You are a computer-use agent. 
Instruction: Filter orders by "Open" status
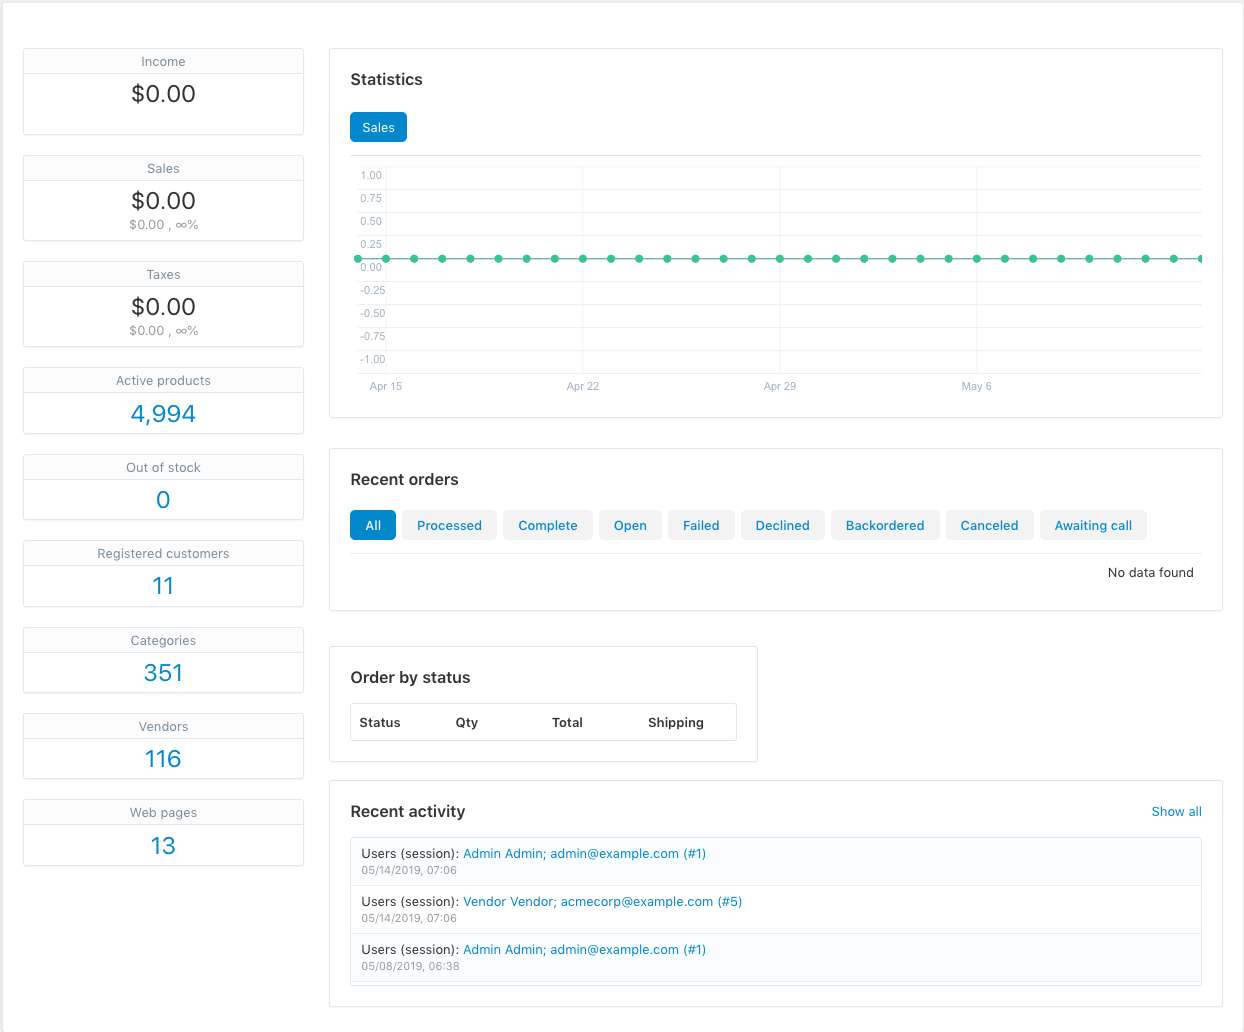point(630,524)
